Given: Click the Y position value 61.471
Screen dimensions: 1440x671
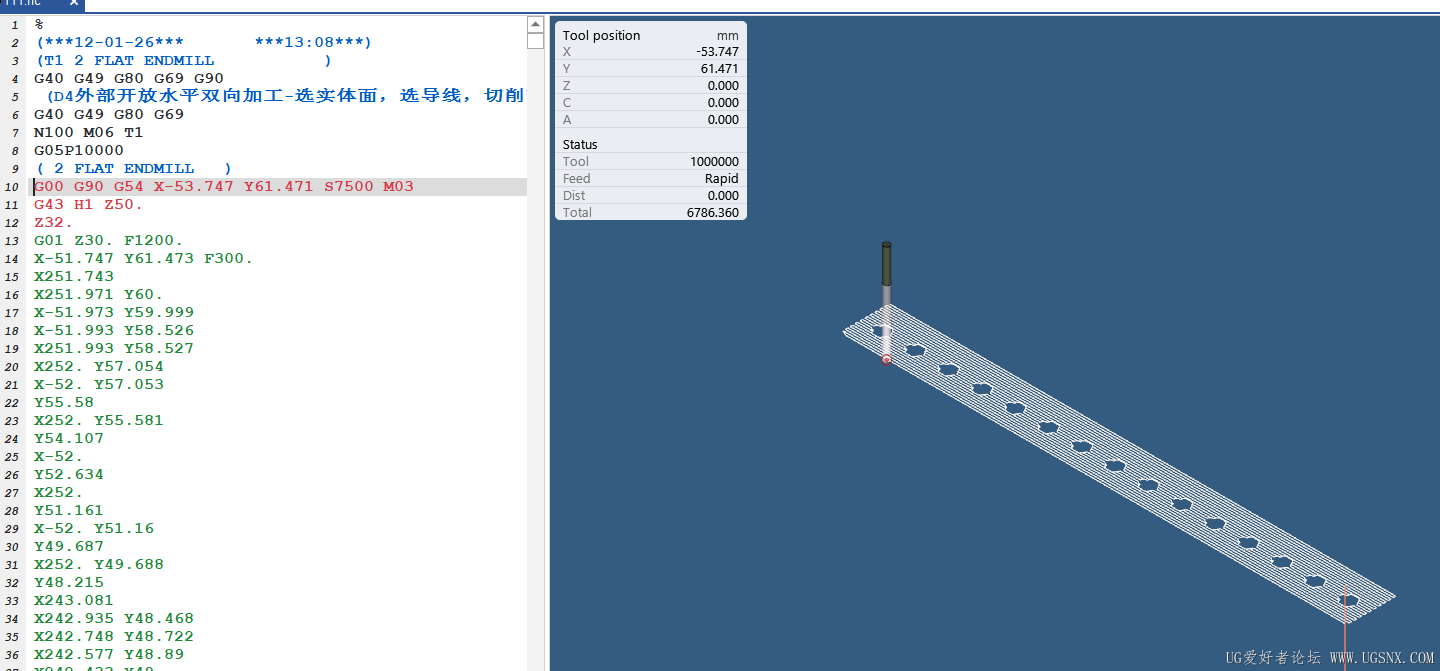Looking at the screenshot, I should (x=719, y=69).
